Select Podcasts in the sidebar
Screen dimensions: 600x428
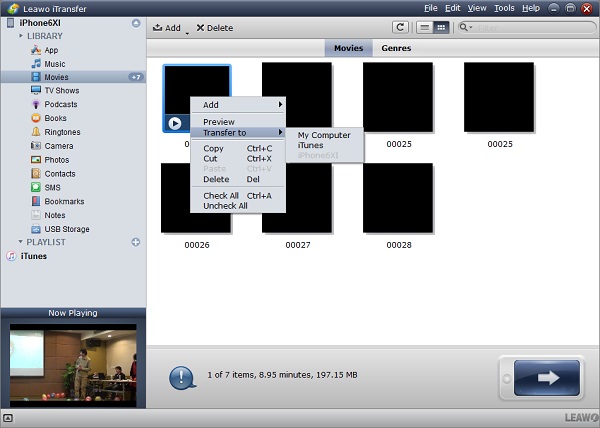[60, 104]
